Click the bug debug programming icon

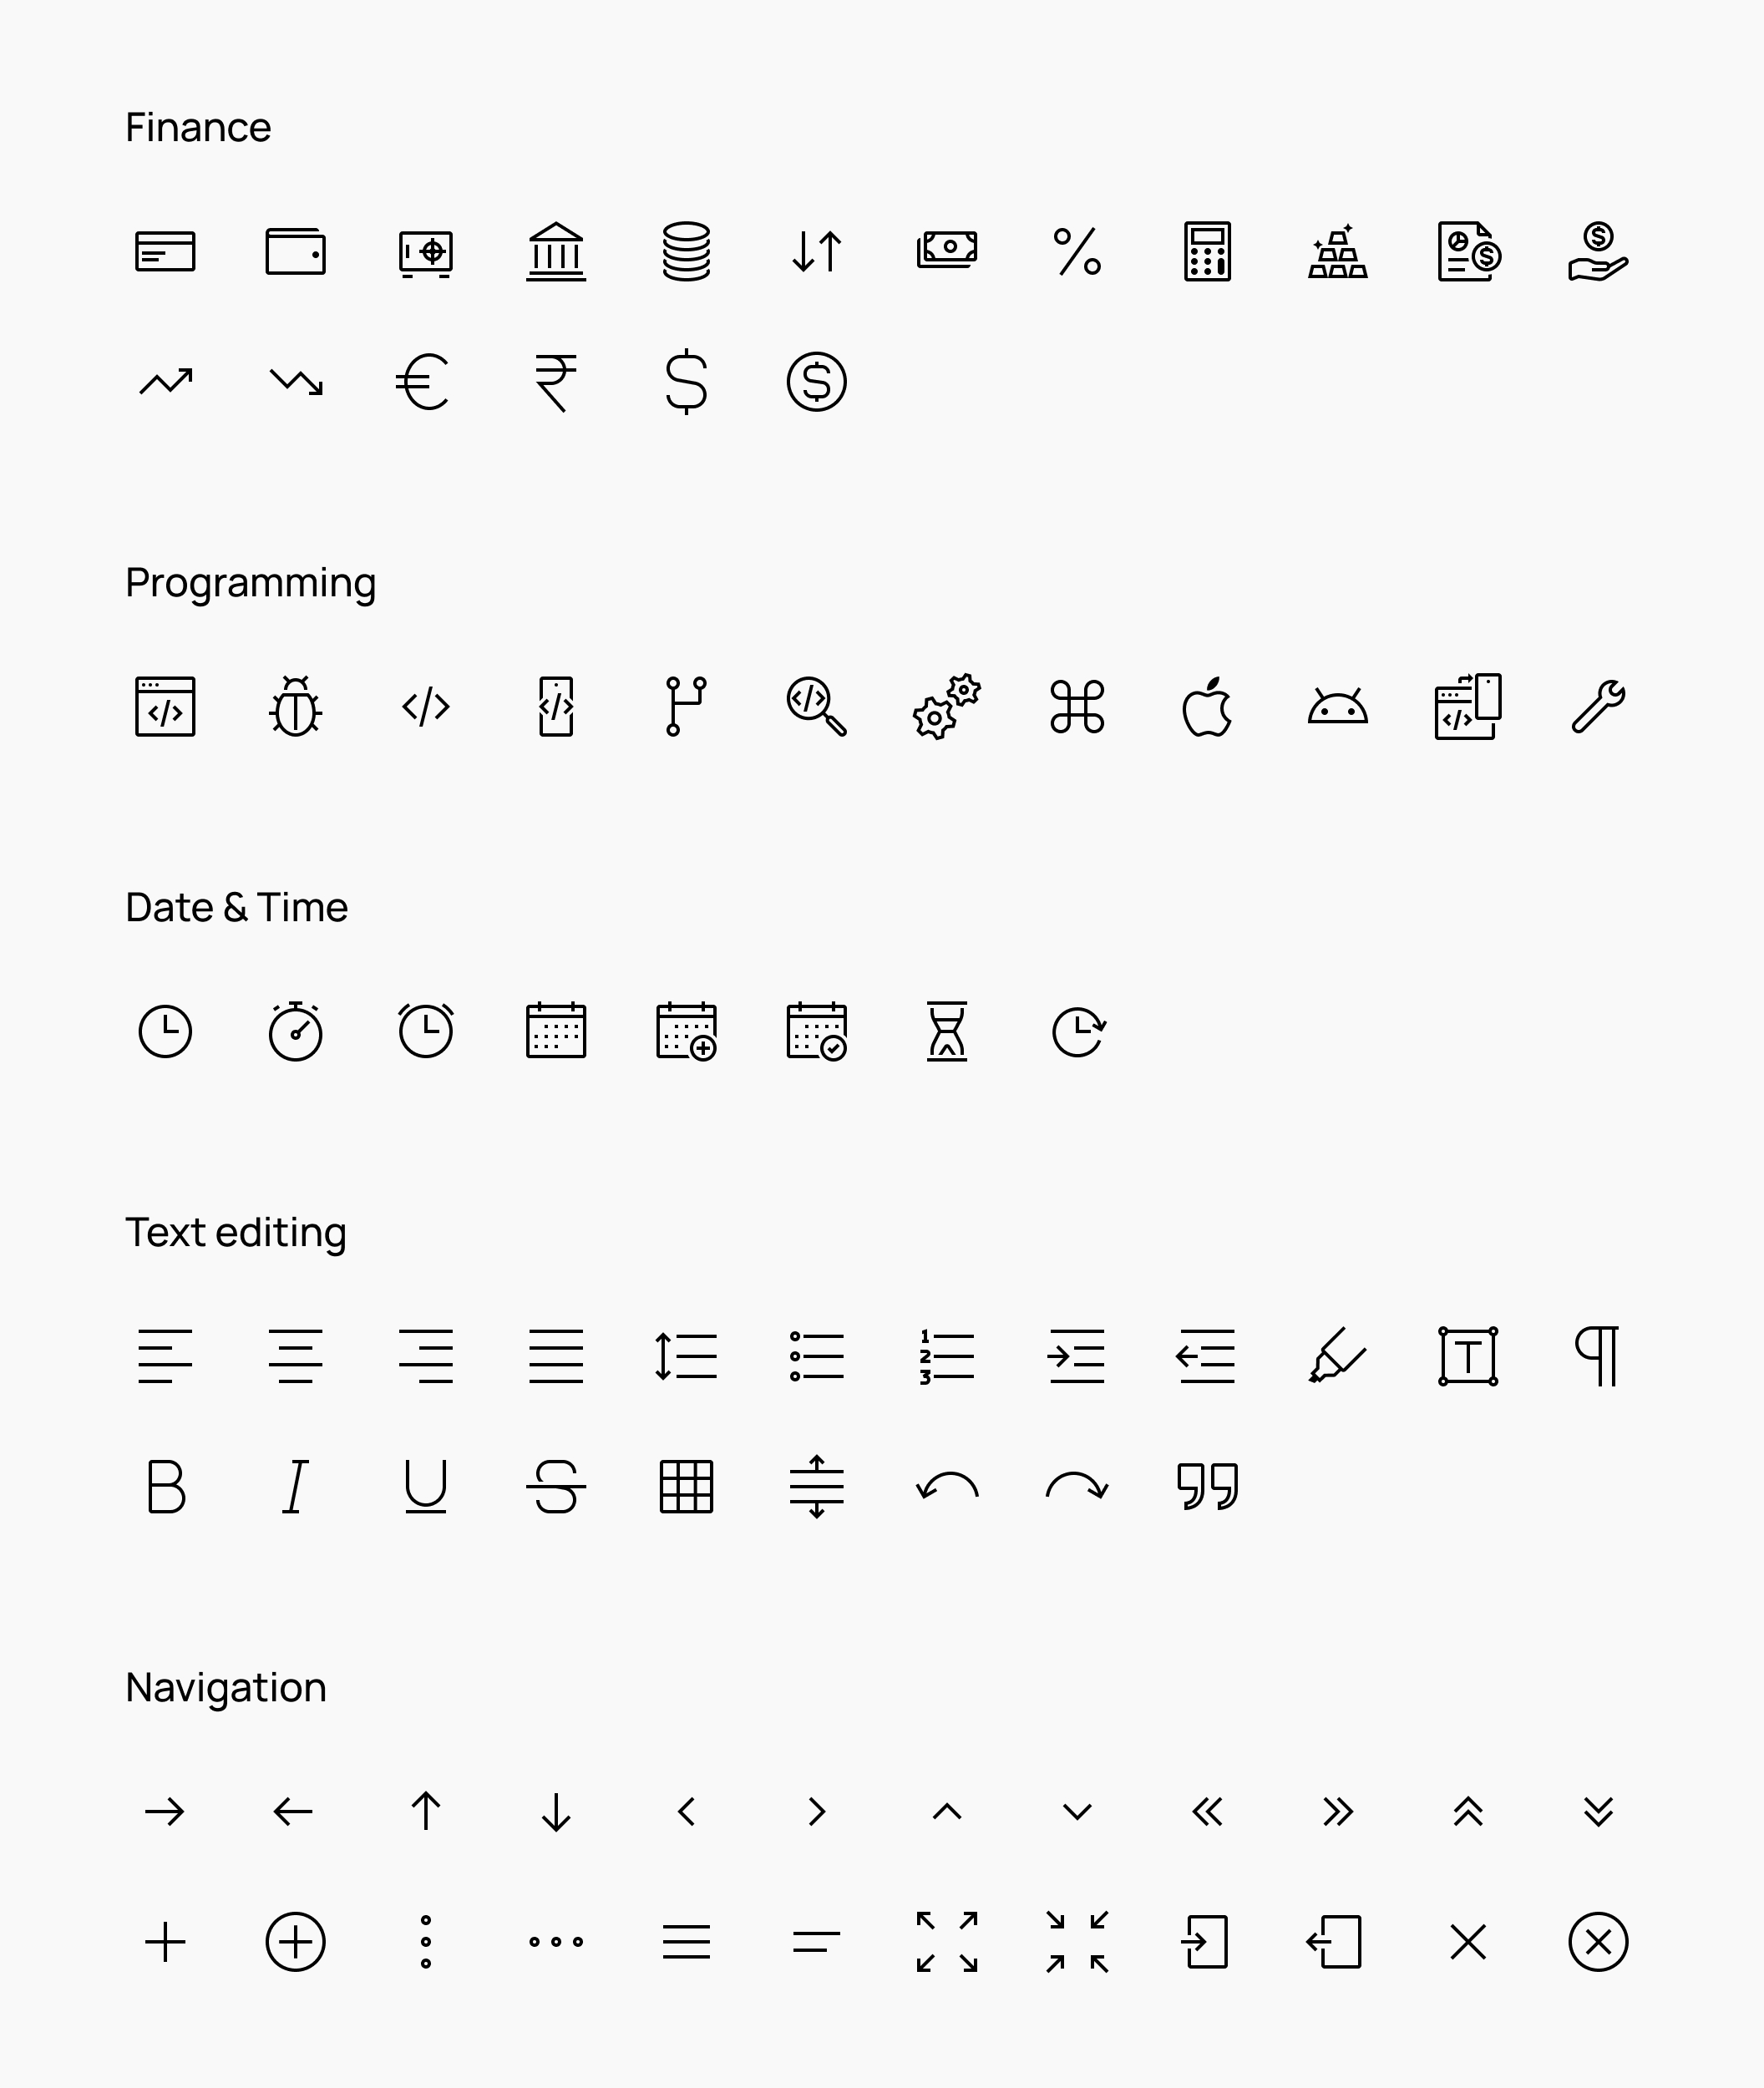[x=294, y=707]
